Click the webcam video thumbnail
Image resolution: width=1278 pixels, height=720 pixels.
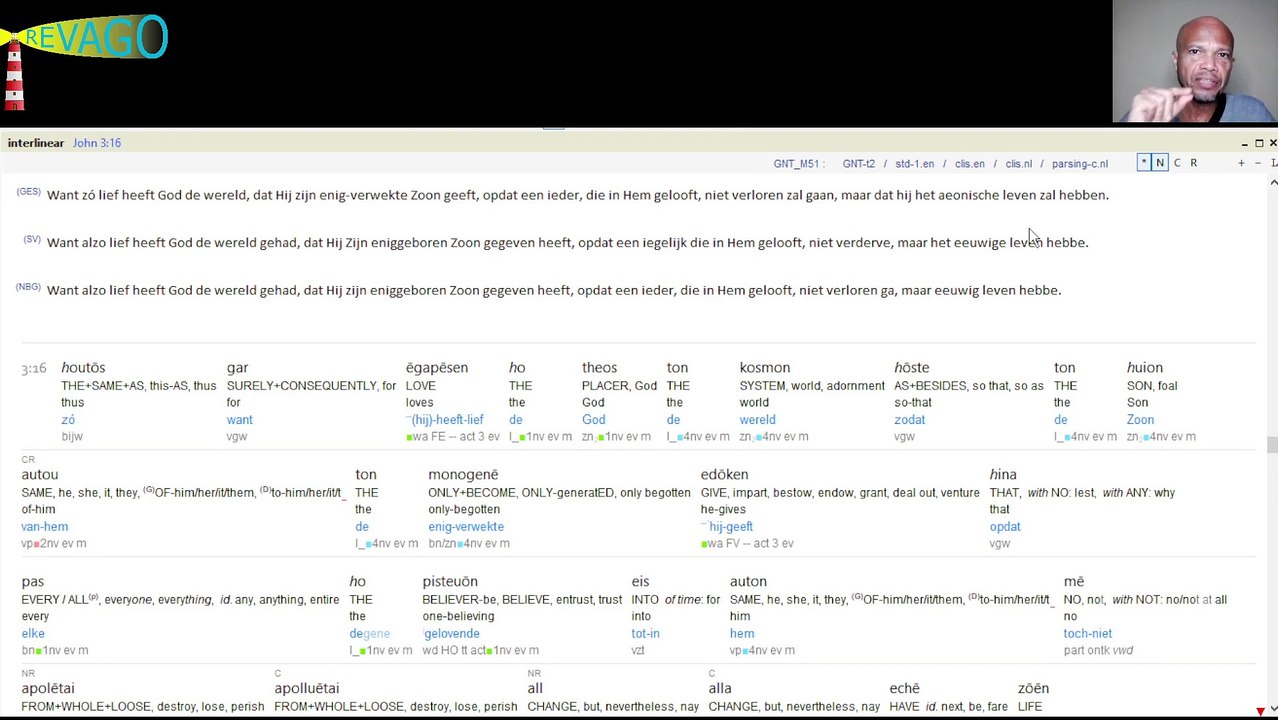click(1194, 61)
